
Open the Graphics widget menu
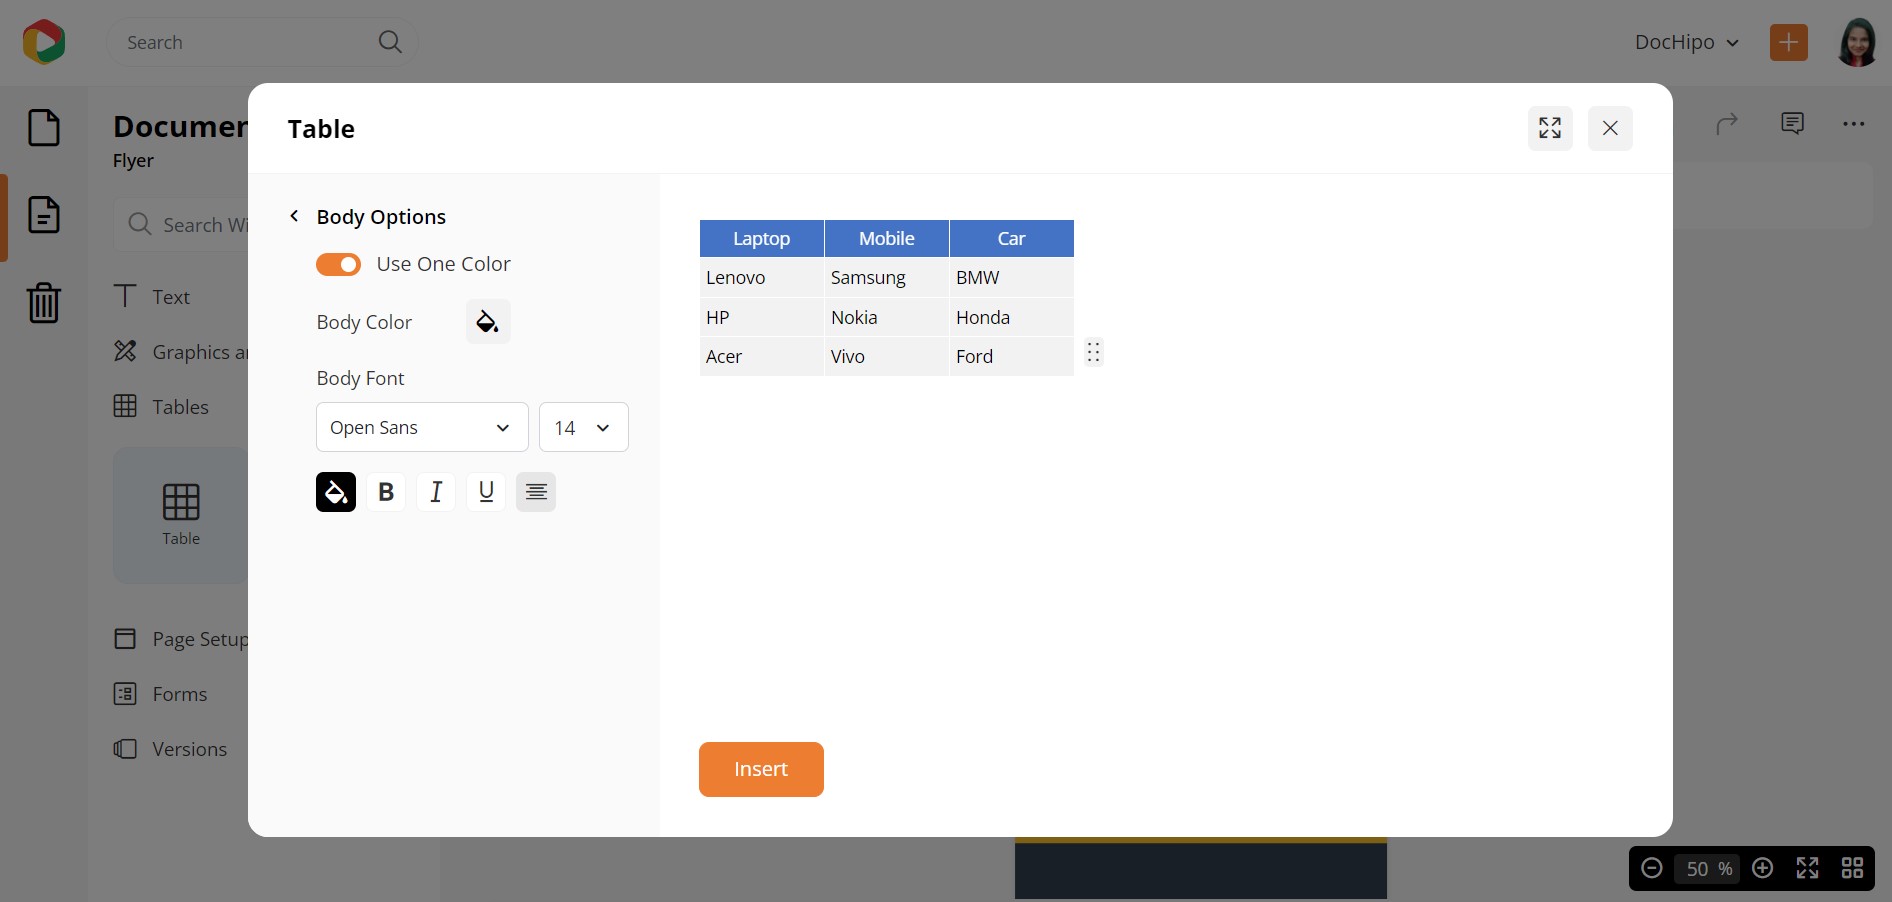(181, 352)
